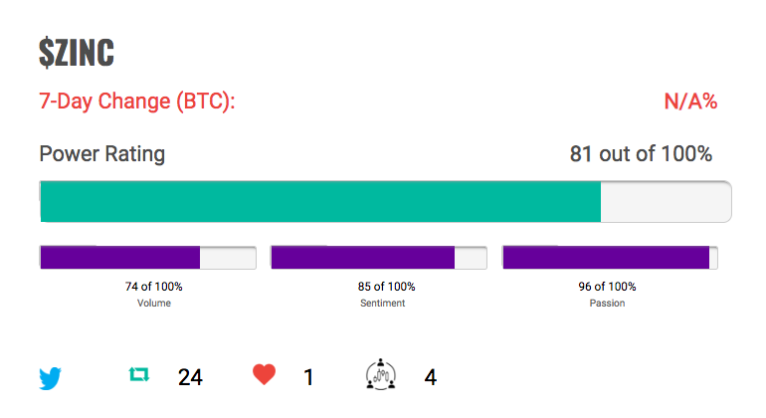Image resolution: width=766 pixels, height=418 pixels.
Task: Click the Twitter bird icon
Action: [50, 378]
